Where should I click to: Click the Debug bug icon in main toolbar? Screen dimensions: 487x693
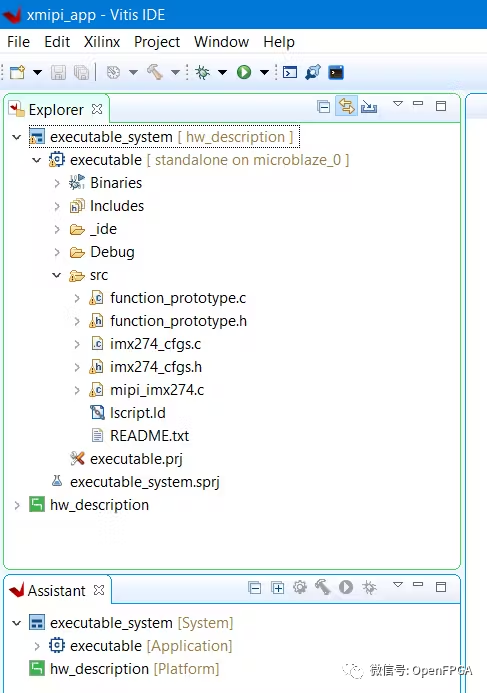coord(203,72)
